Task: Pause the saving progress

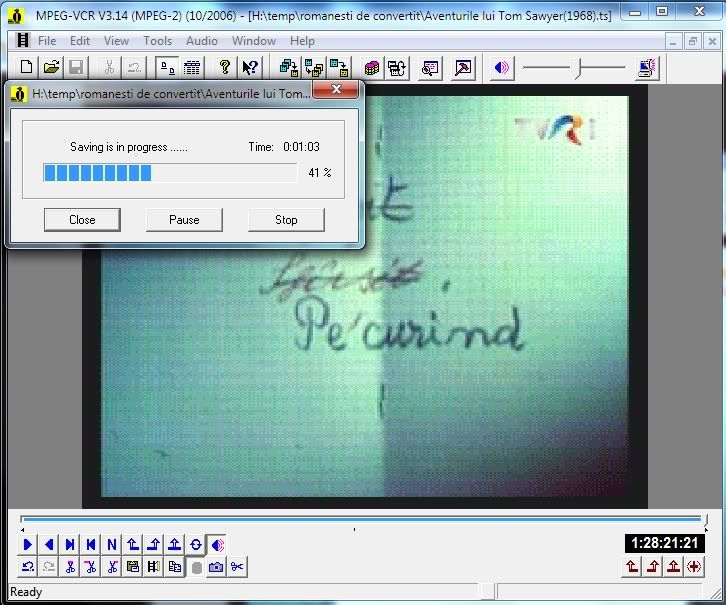Action: coord(184,220)
